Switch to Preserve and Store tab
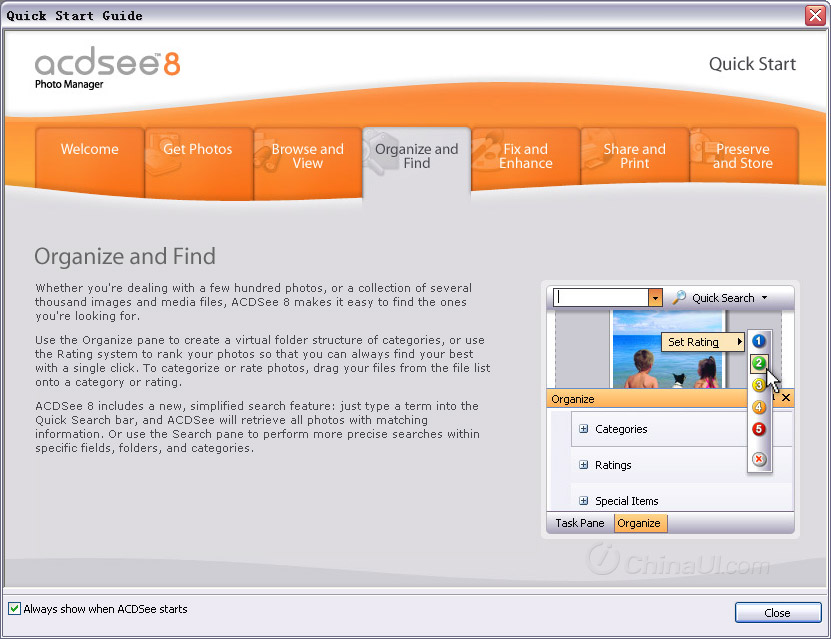 (x=744, y=157)
